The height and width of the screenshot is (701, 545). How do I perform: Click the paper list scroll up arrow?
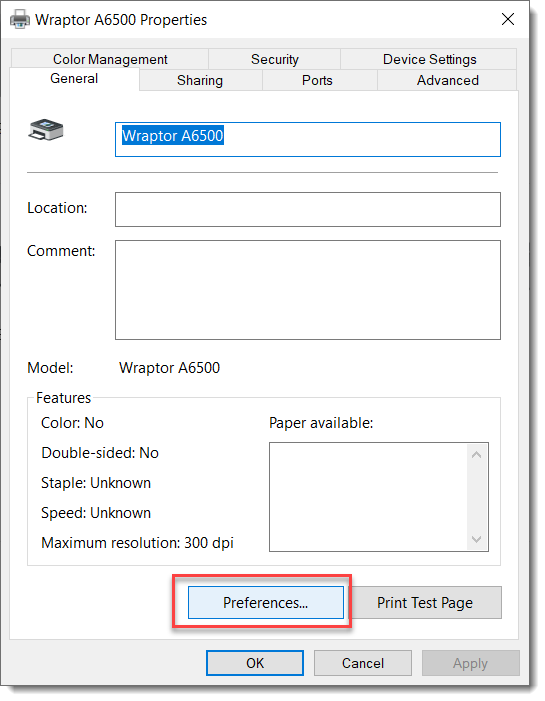[x=477, y=455]
